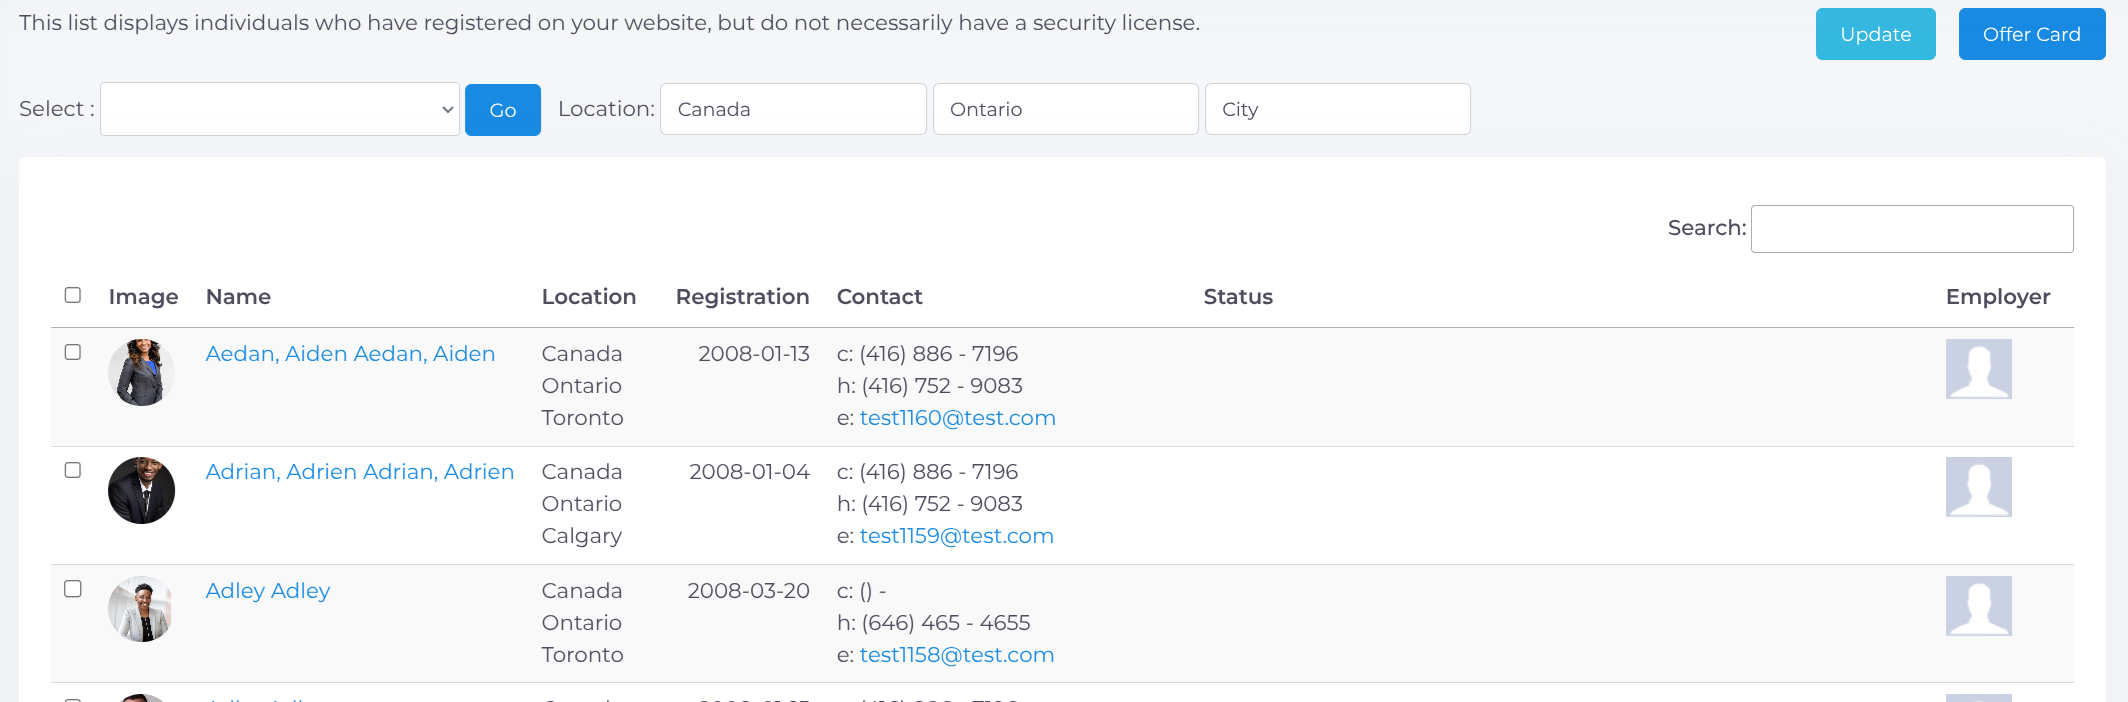Check the box for Adley Adley row
The image size is (2128, 702).
[73, 589]
